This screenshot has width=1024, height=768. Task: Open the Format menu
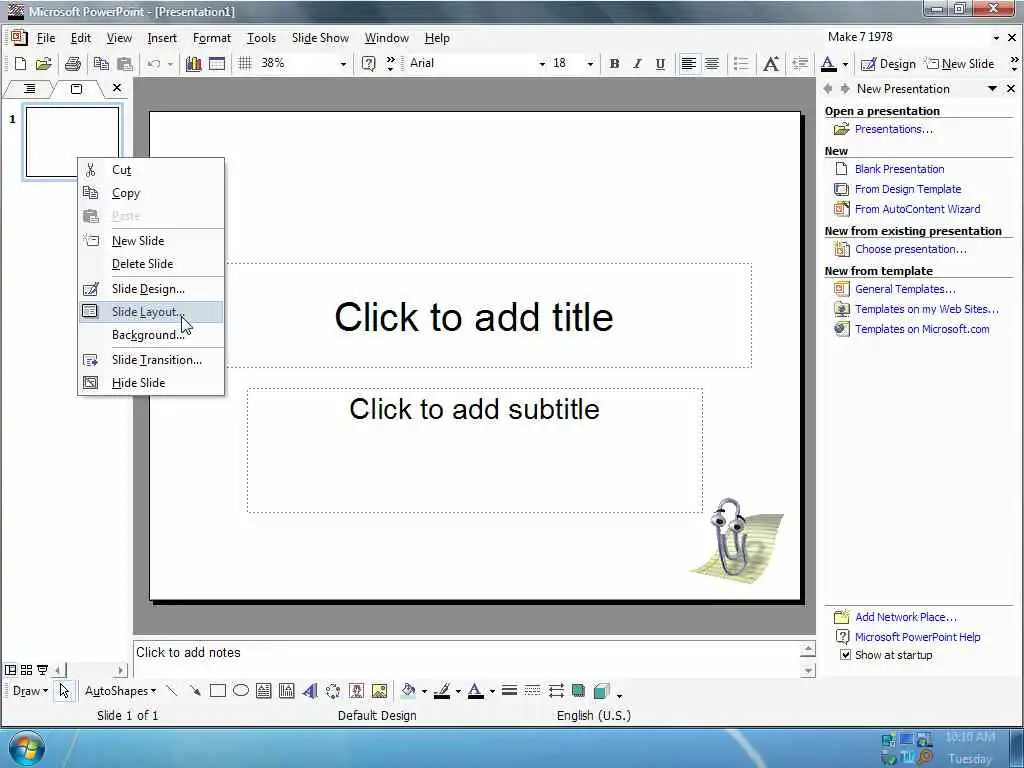tap(212, 38)
